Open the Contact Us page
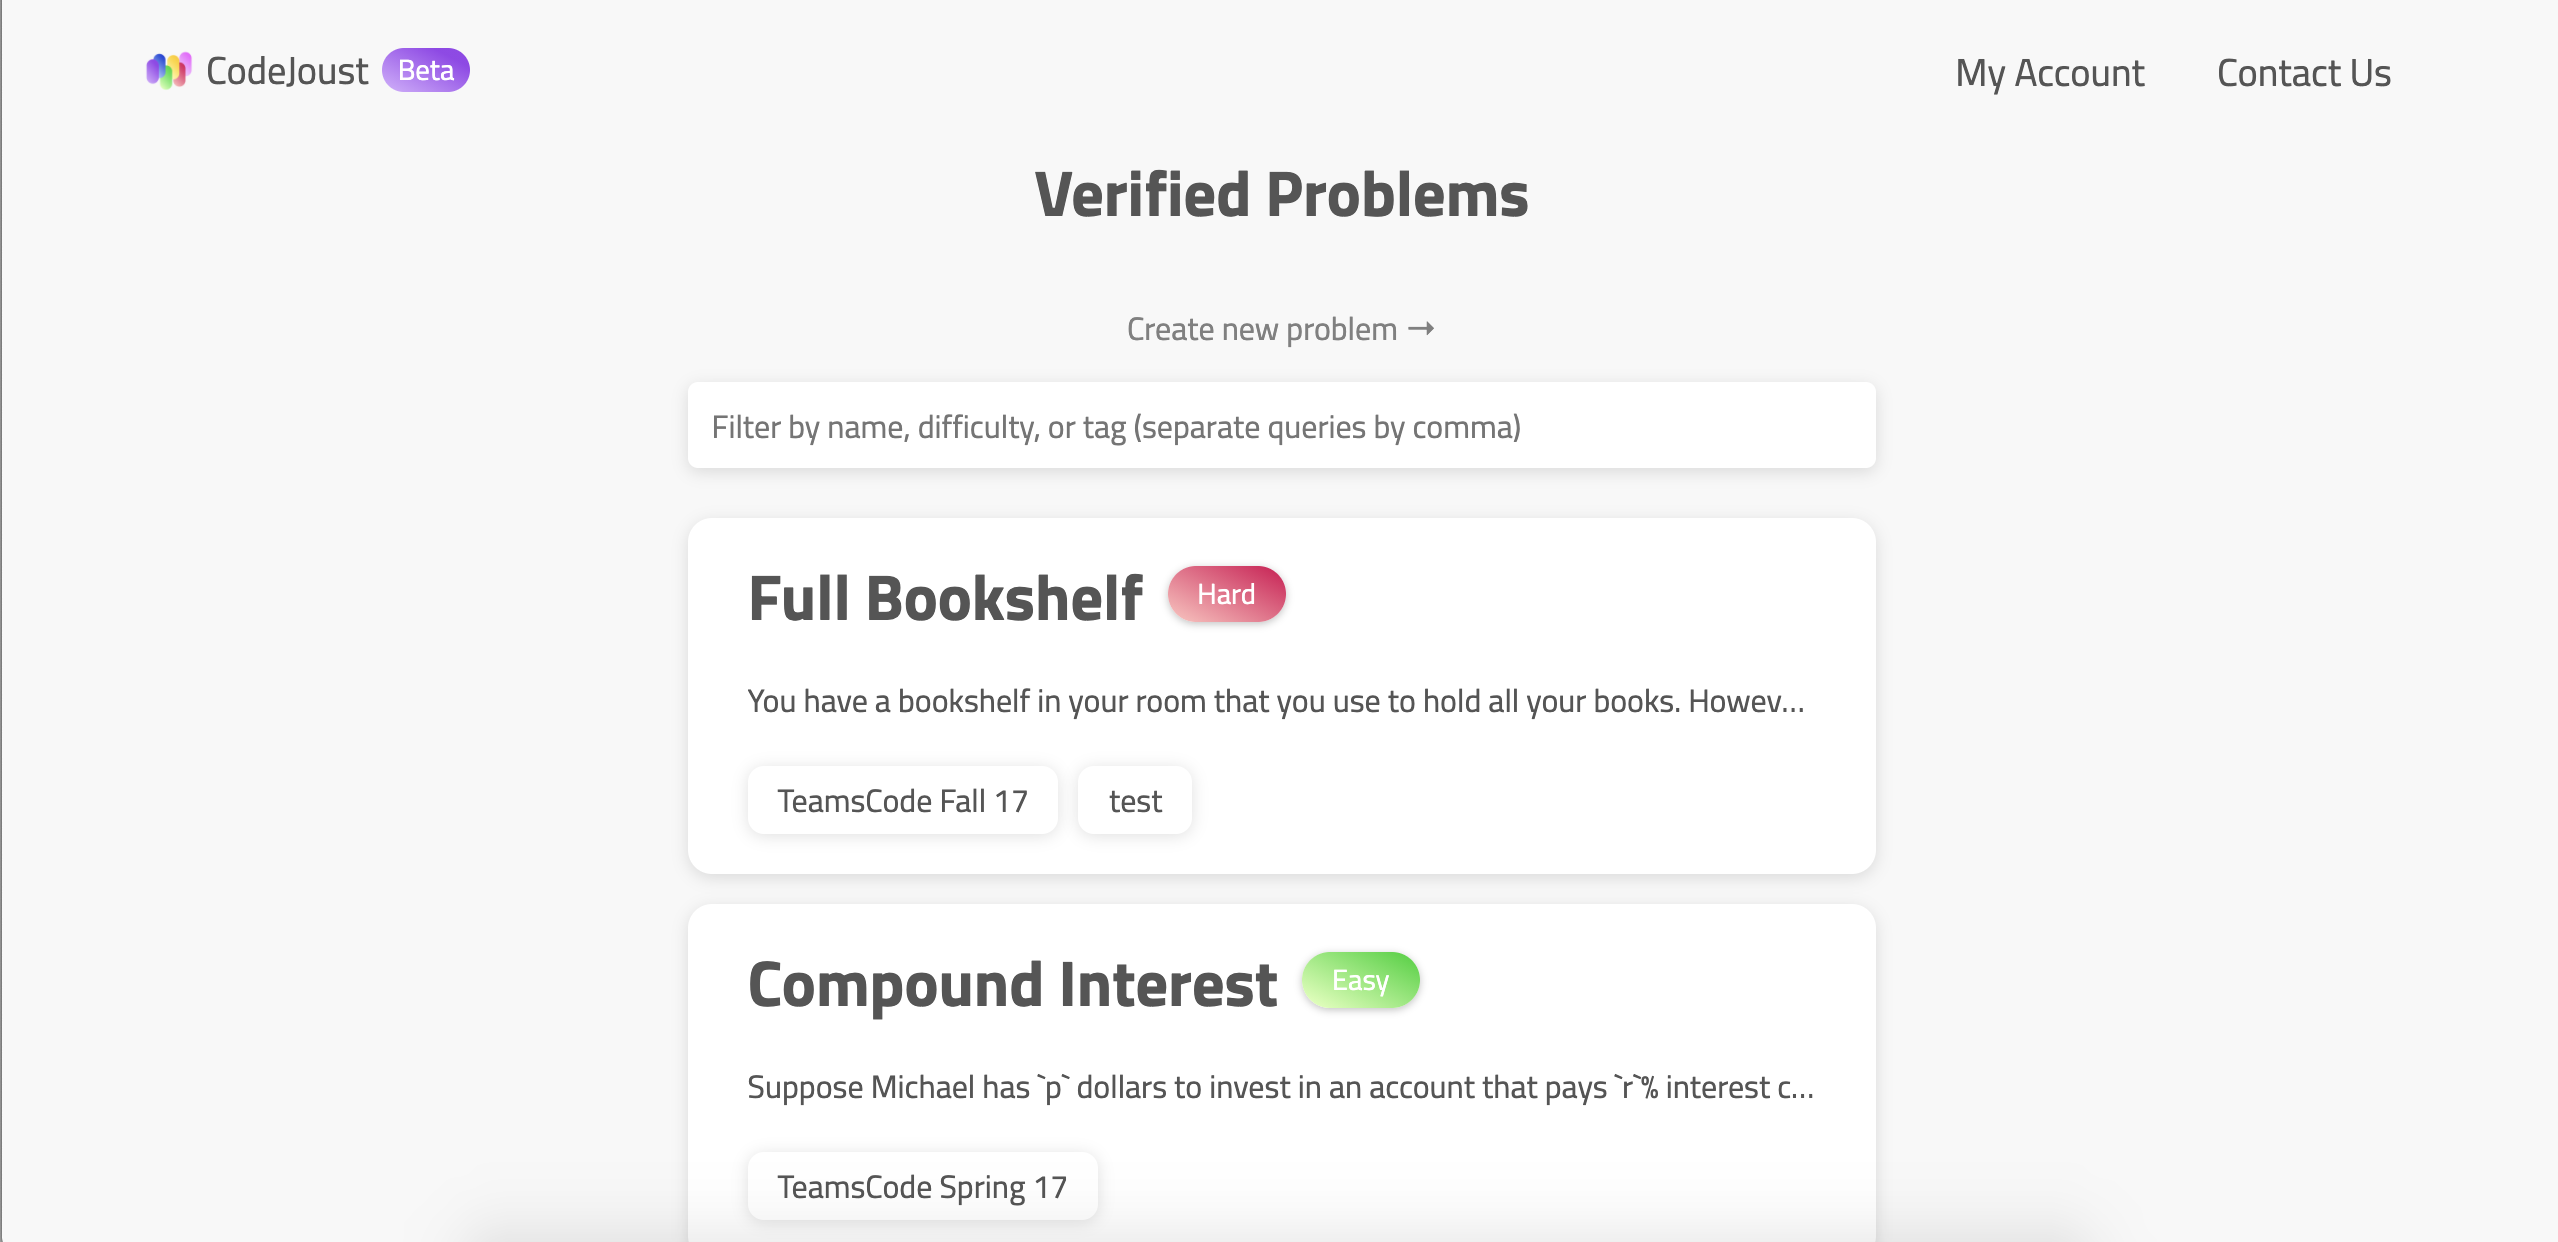This screenshot has width=2558, height=1242. (x=2303, y=73)
